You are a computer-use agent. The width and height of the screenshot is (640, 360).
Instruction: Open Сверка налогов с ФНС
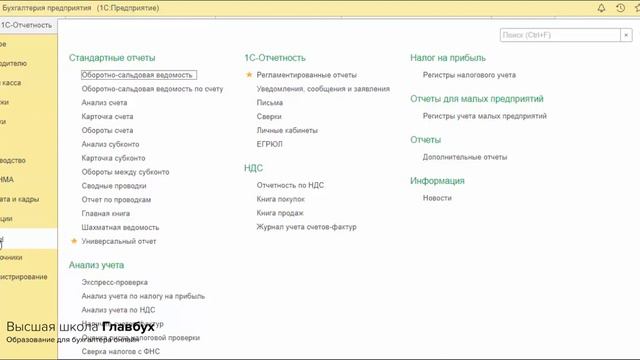(121, 352)
